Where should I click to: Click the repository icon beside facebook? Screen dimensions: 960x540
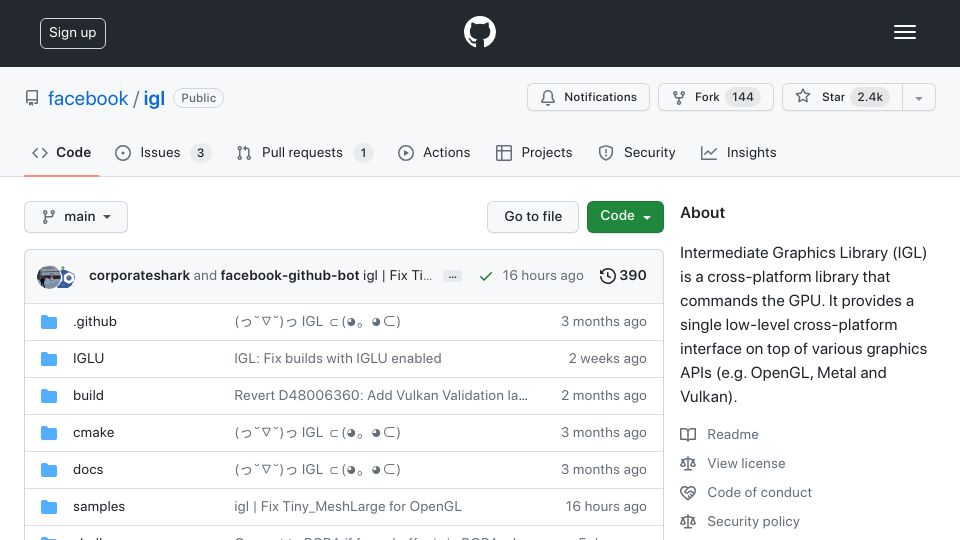32,98
